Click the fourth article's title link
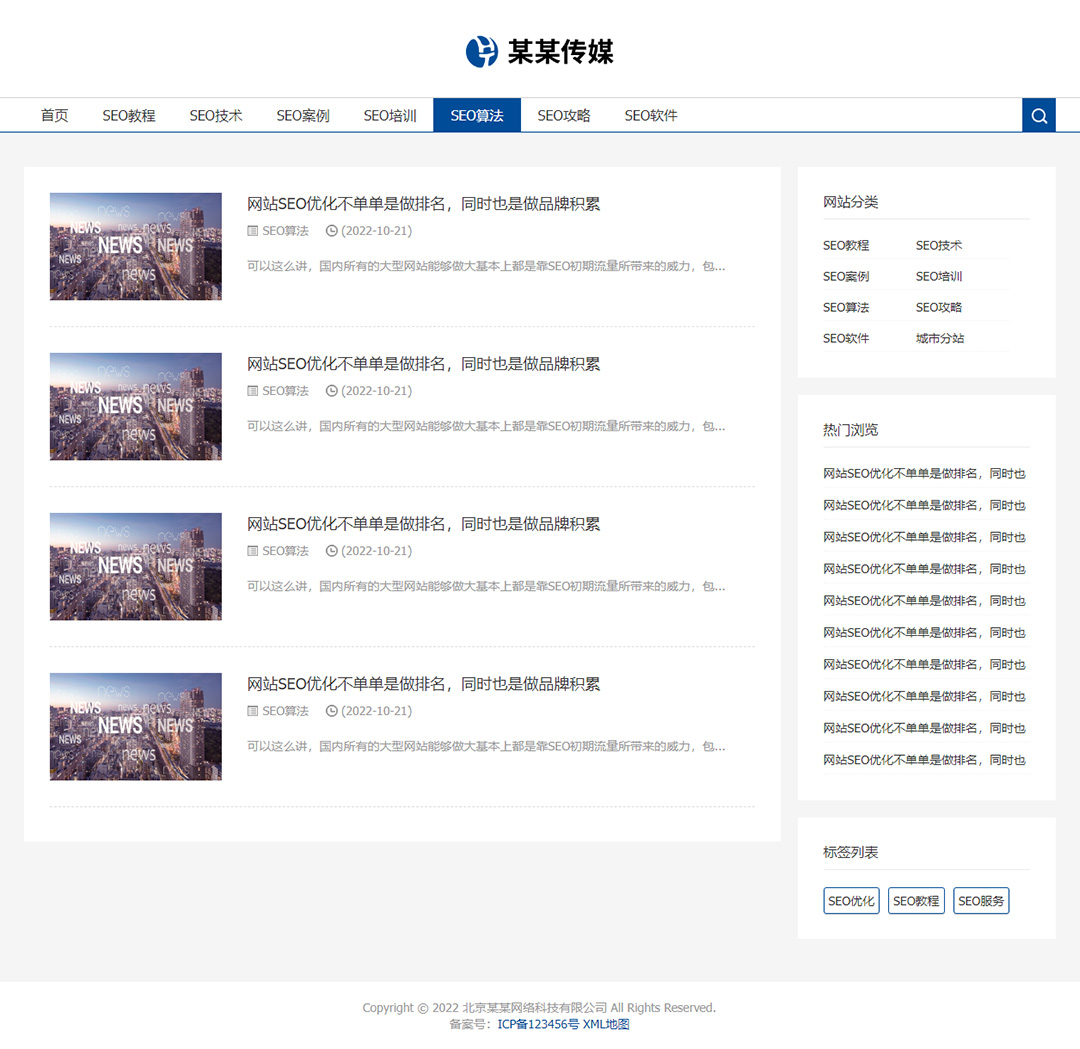The height and width of the screenshot is (1049, 1080). click(423, 684)
